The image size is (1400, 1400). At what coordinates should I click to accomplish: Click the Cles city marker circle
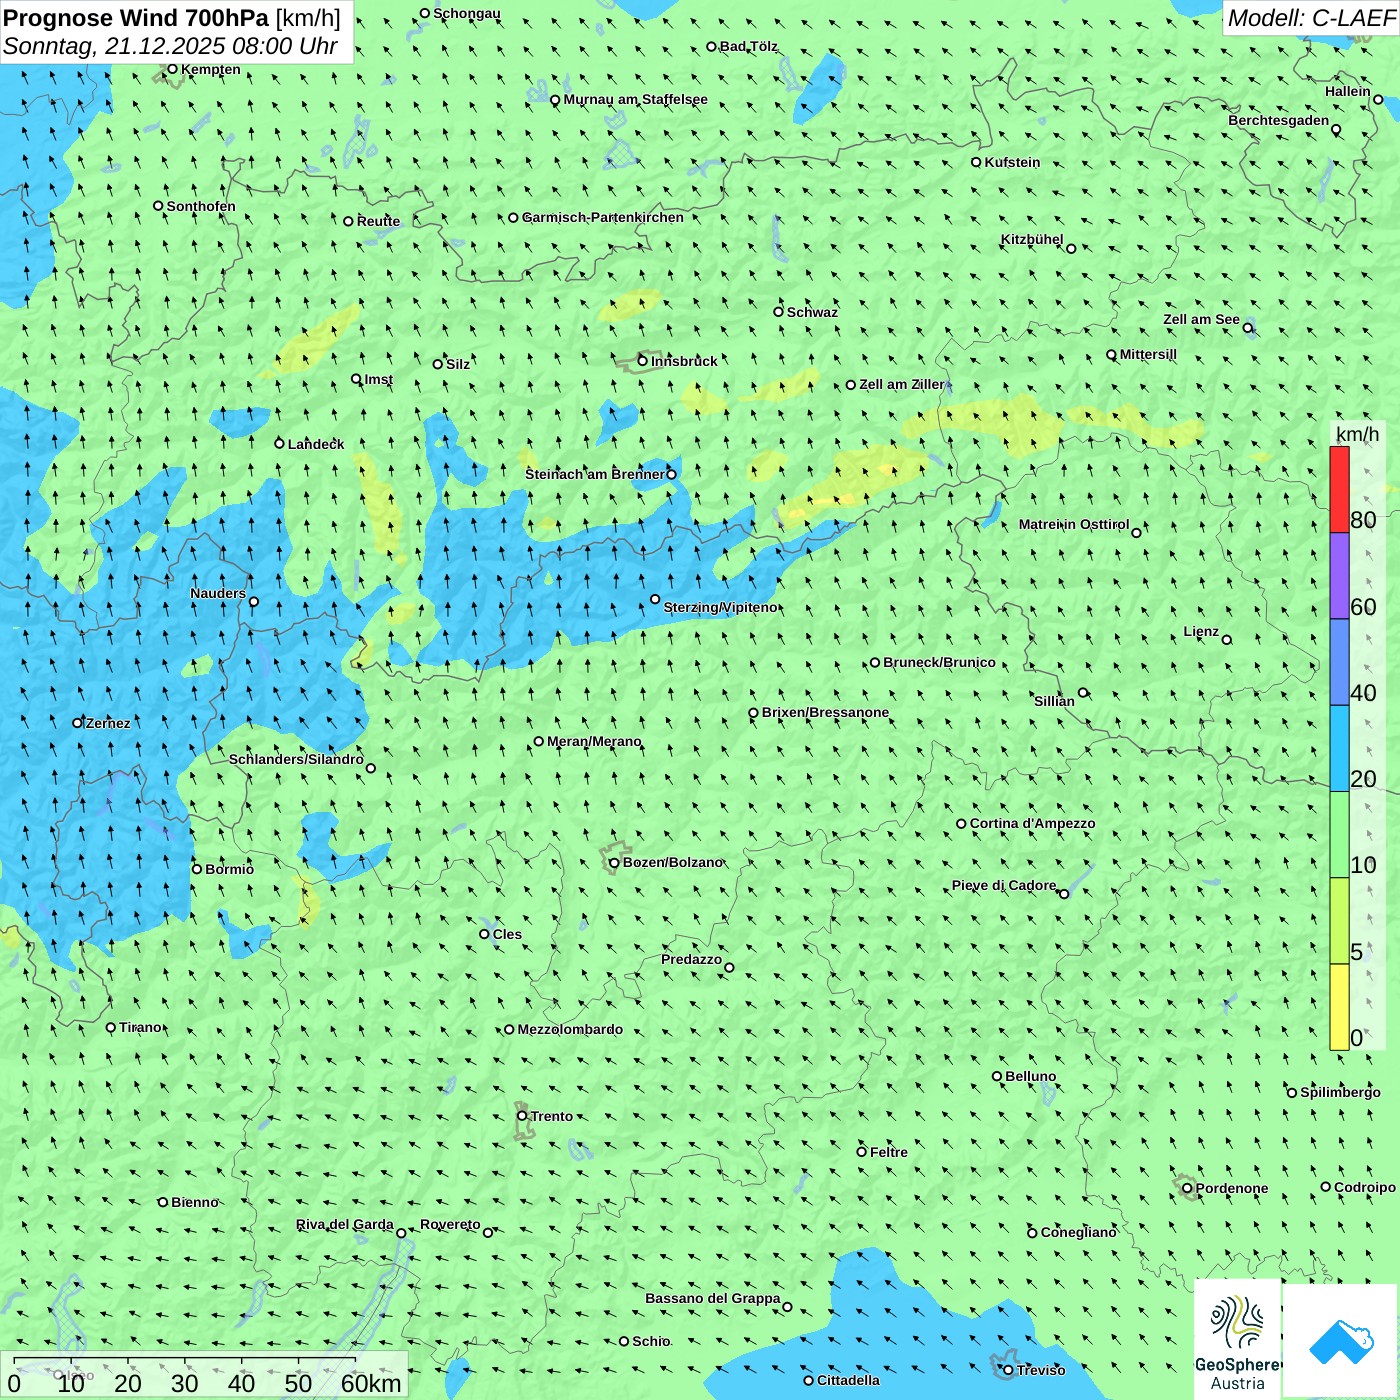[x=484, y=934]
